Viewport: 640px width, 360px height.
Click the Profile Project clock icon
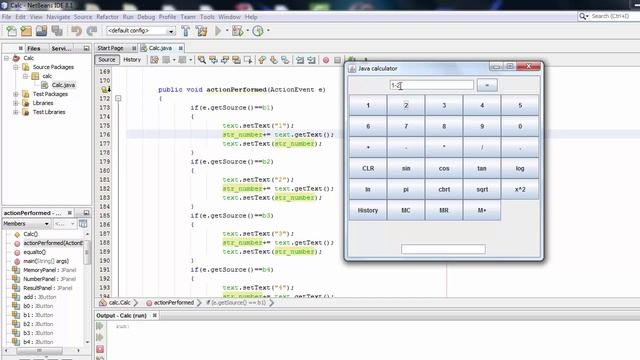click(258, 31)
